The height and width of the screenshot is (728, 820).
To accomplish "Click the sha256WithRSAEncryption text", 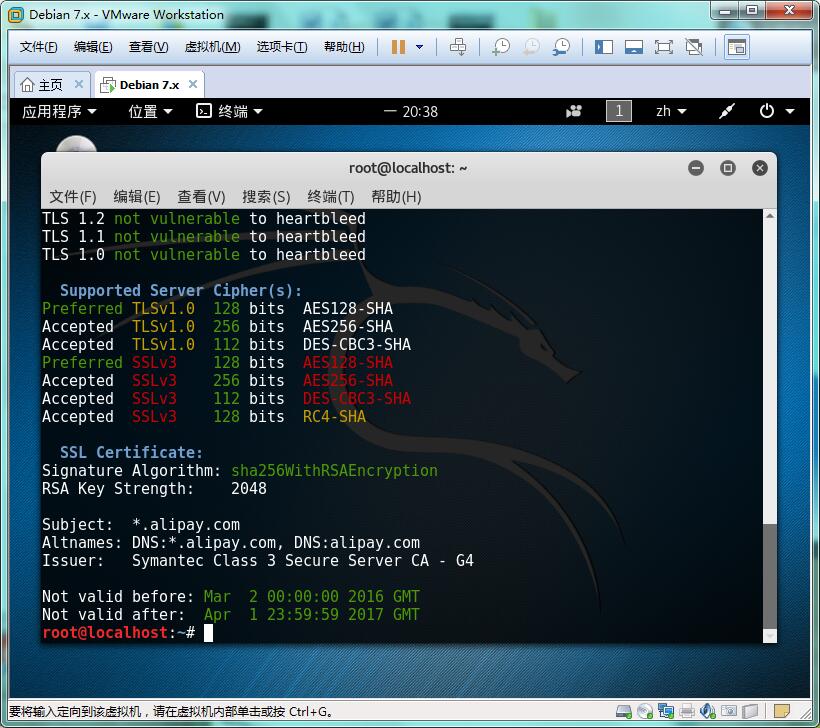I will pos(334,471).
